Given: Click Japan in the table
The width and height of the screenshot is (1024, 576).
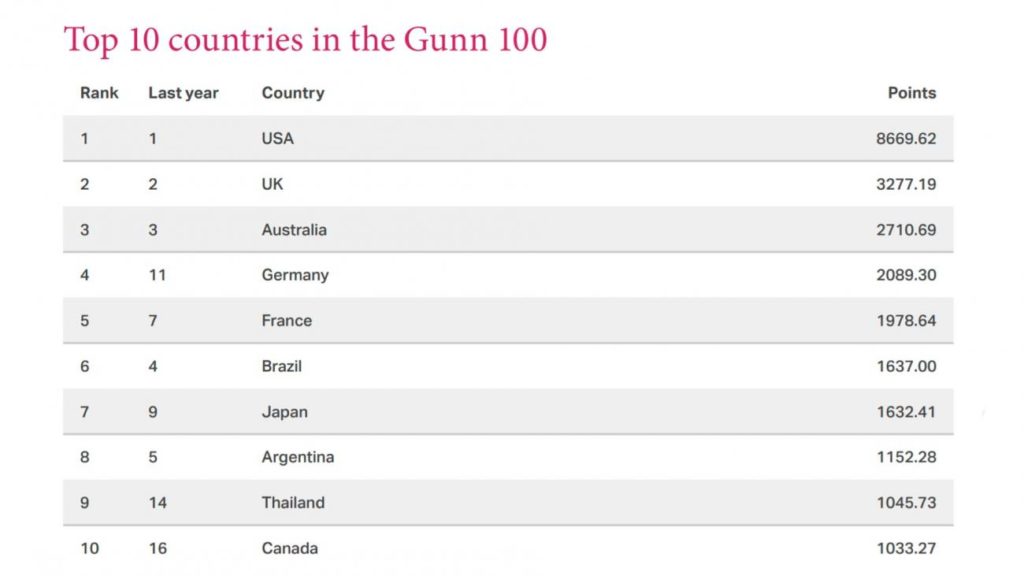Looking at the screenshot, I should 285,412.
